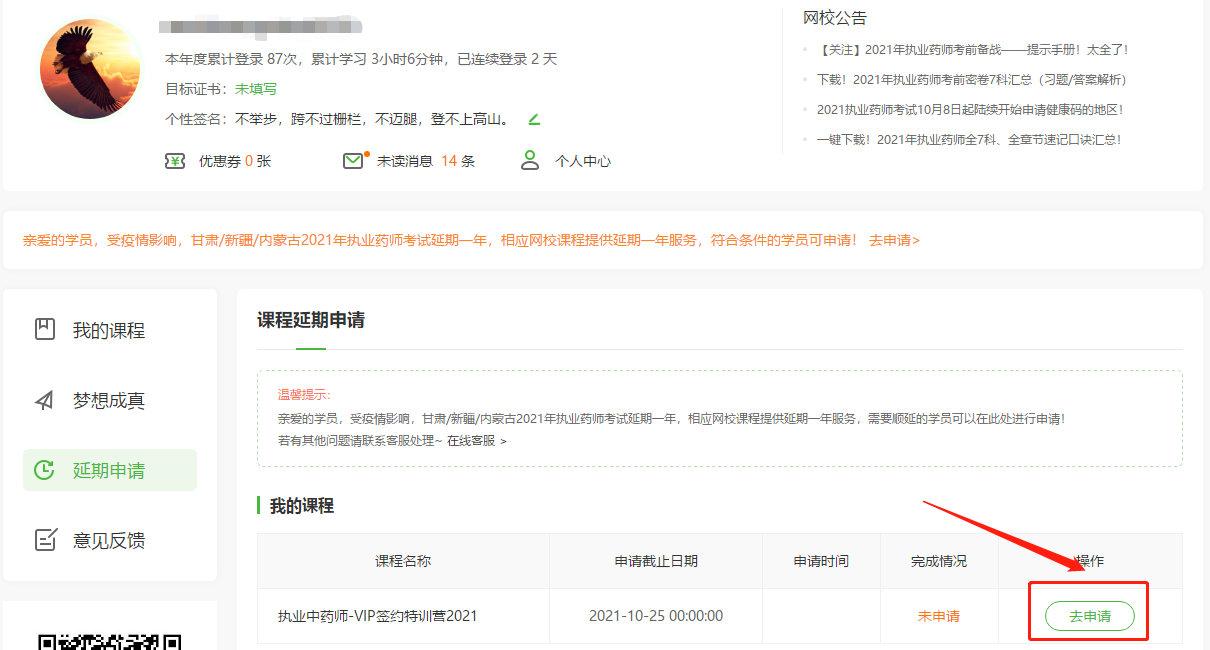
Task: Open 在线客服 link in tips box
Action: [476, 440]
